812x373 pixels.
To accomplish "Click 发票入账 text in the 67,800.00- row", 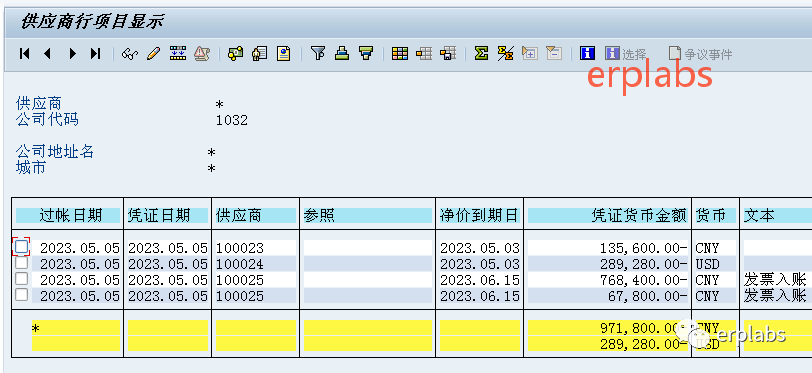I will [775, 296].
